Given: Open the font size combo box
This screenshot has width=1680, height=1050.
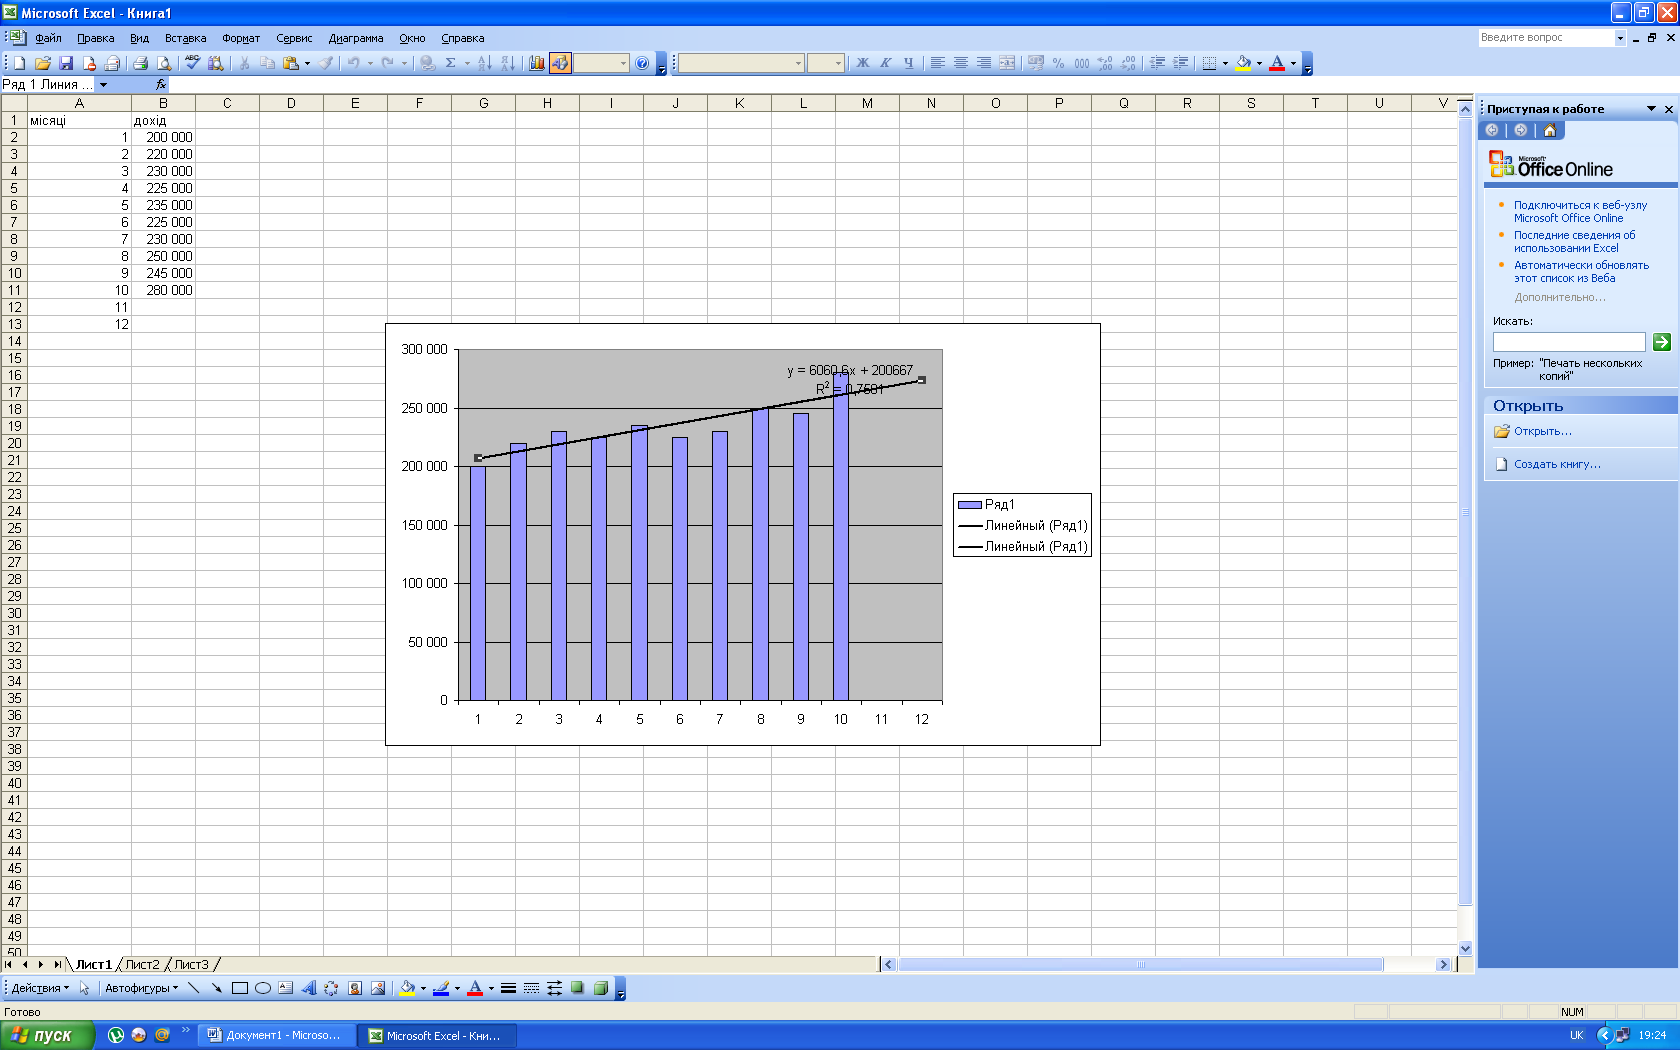Looking at the screenshot, I should [x=826, y=63].
